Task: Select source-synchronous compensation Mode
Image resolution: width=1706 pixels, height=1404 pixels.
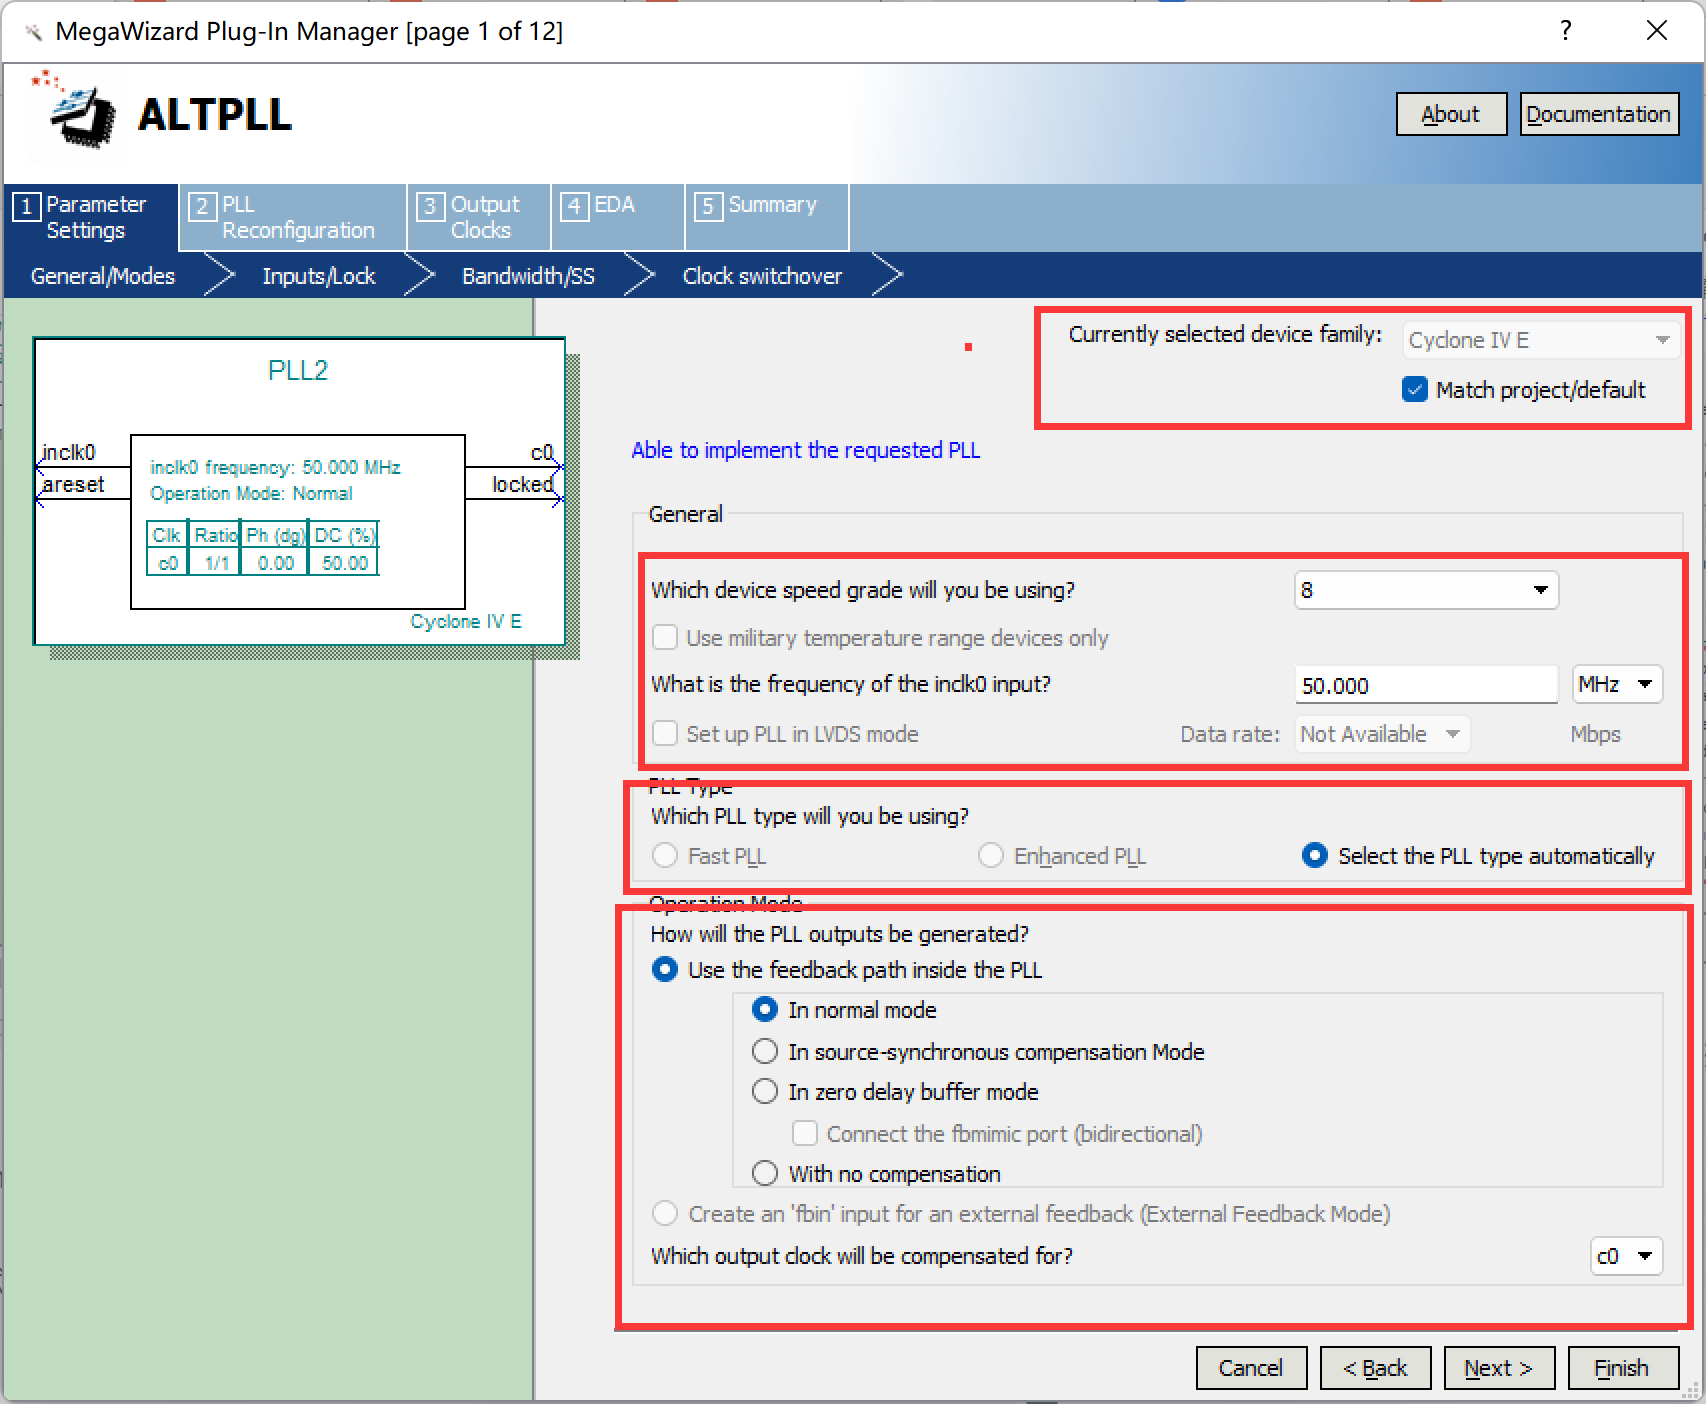Action: click(765, 1052)
